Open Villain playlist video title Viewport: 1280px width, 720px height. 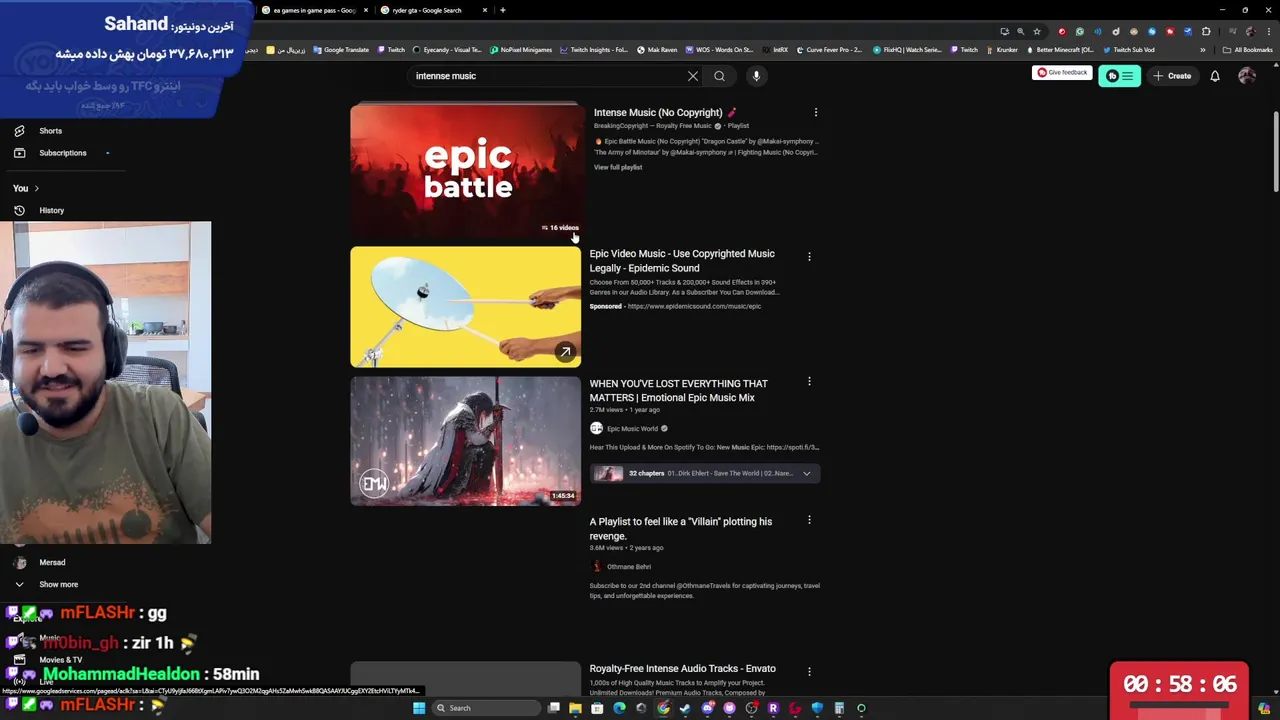tap(681, 528)
